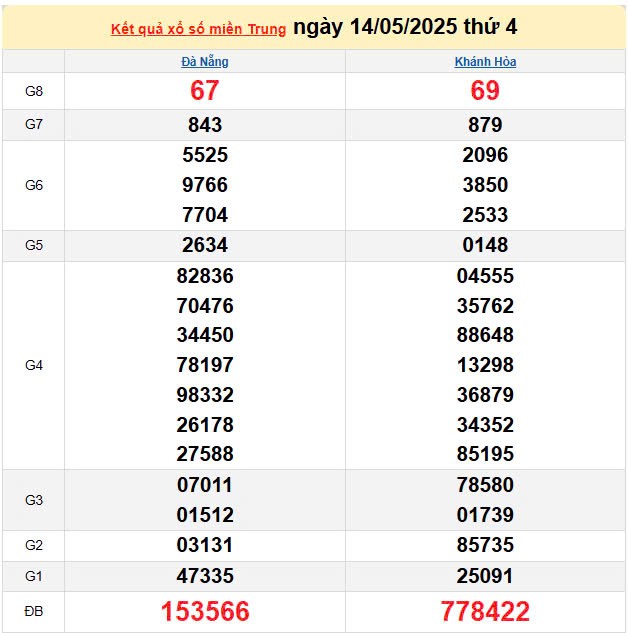Click the G2 number 03131

click(x=205, y=545)
